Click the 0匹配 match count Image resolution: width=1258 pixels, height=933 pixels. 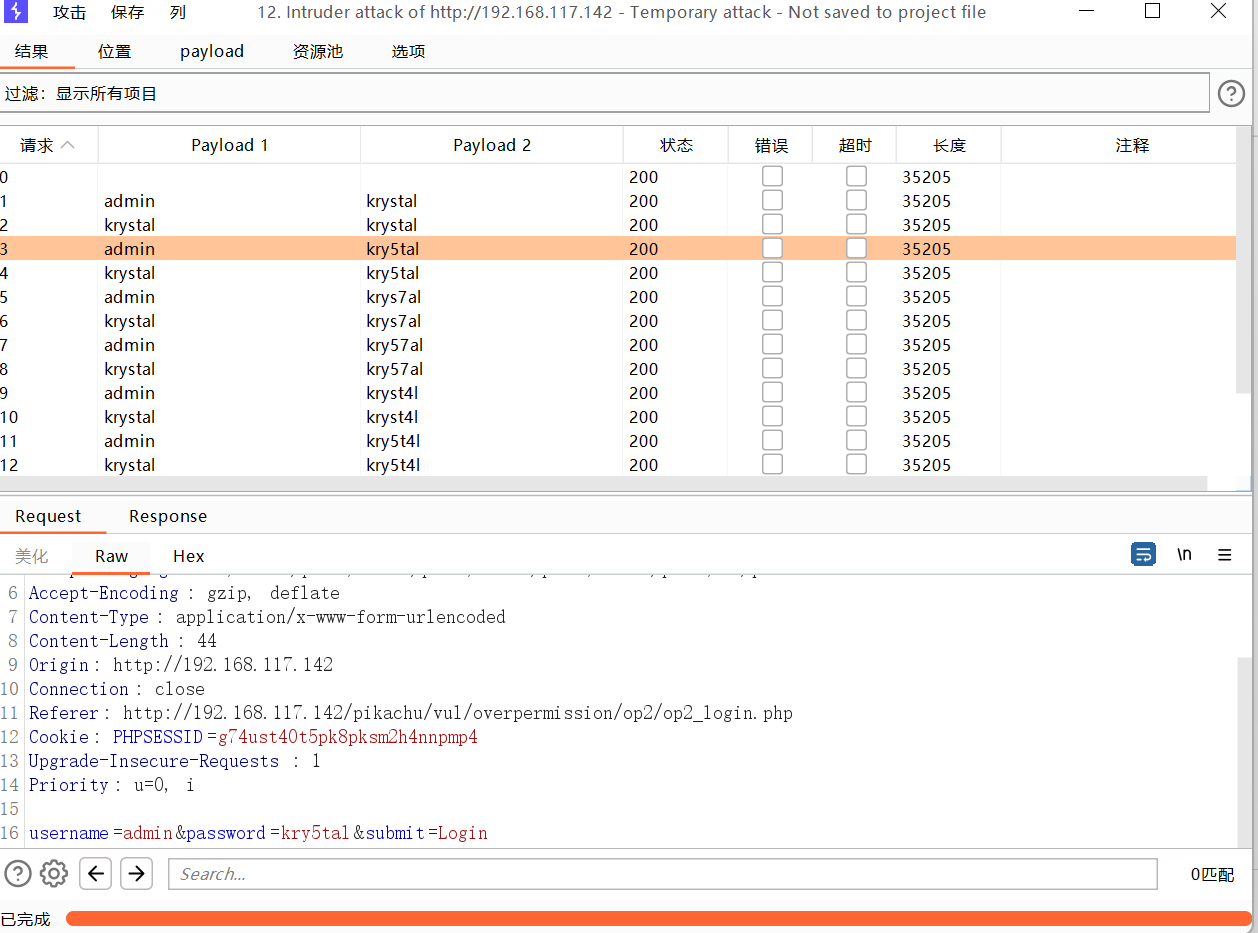(x=1212, y=874)
